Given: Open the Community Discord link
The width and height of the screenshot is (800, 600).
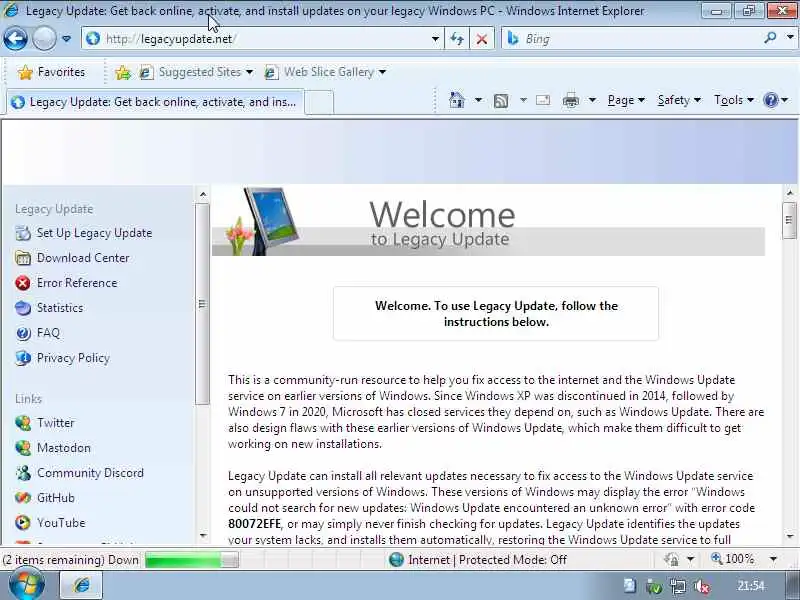Looking at the screenshot, I should pos(90,473).
